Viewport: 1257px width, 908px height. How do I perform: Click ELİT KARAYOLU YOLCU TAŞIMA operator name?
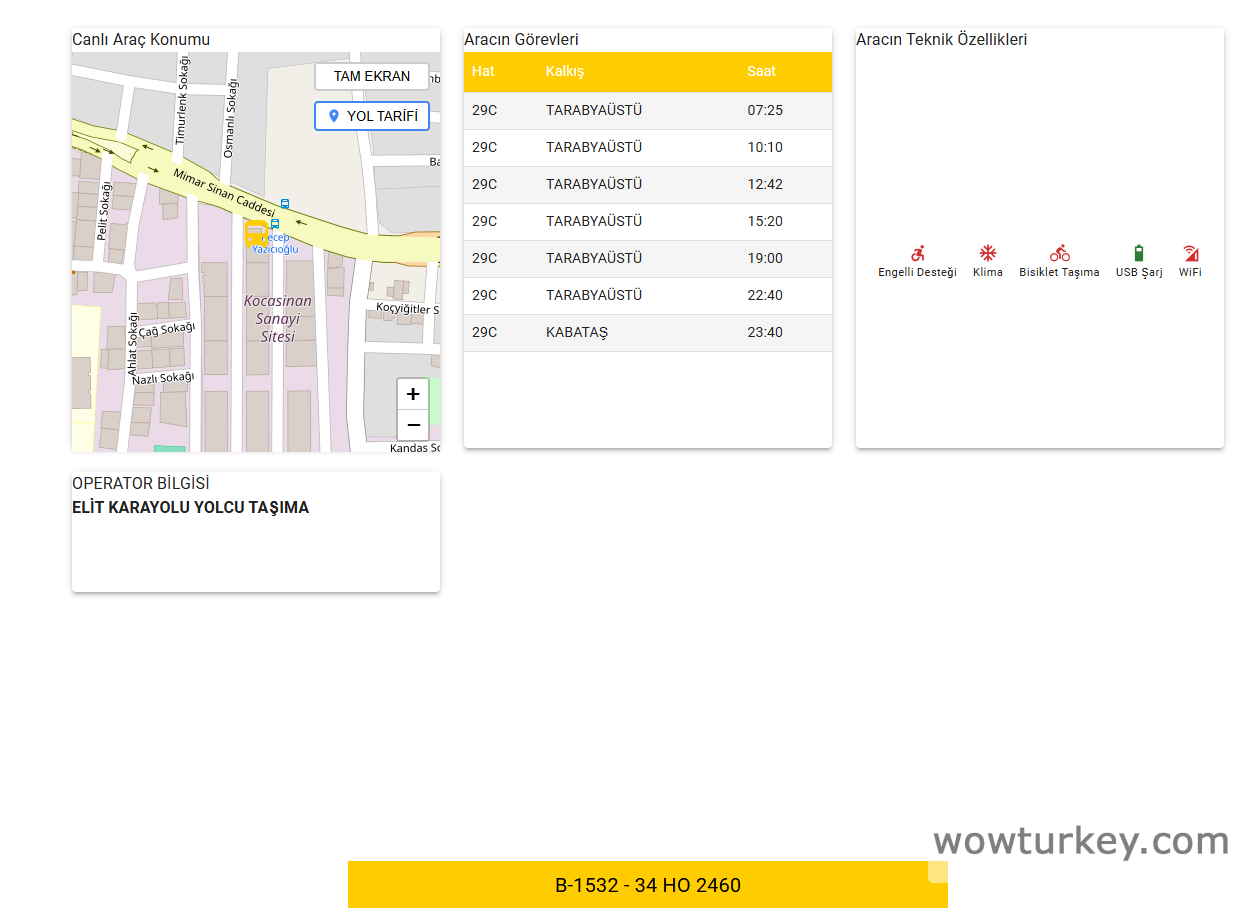190,507
